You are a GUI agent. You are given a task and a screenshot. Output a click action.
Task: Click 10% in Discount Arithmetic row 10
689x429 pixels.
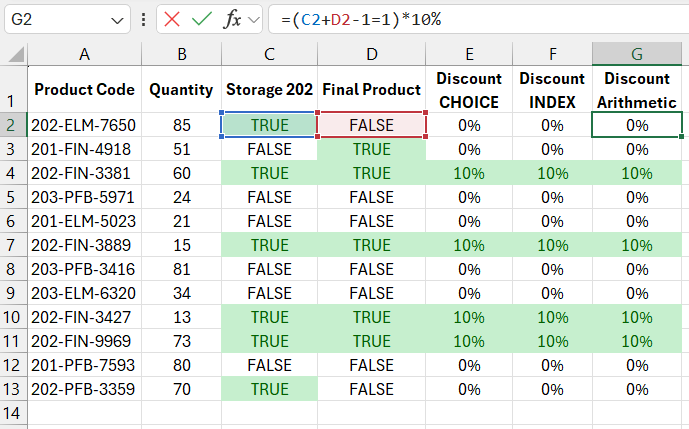[637, 317]
